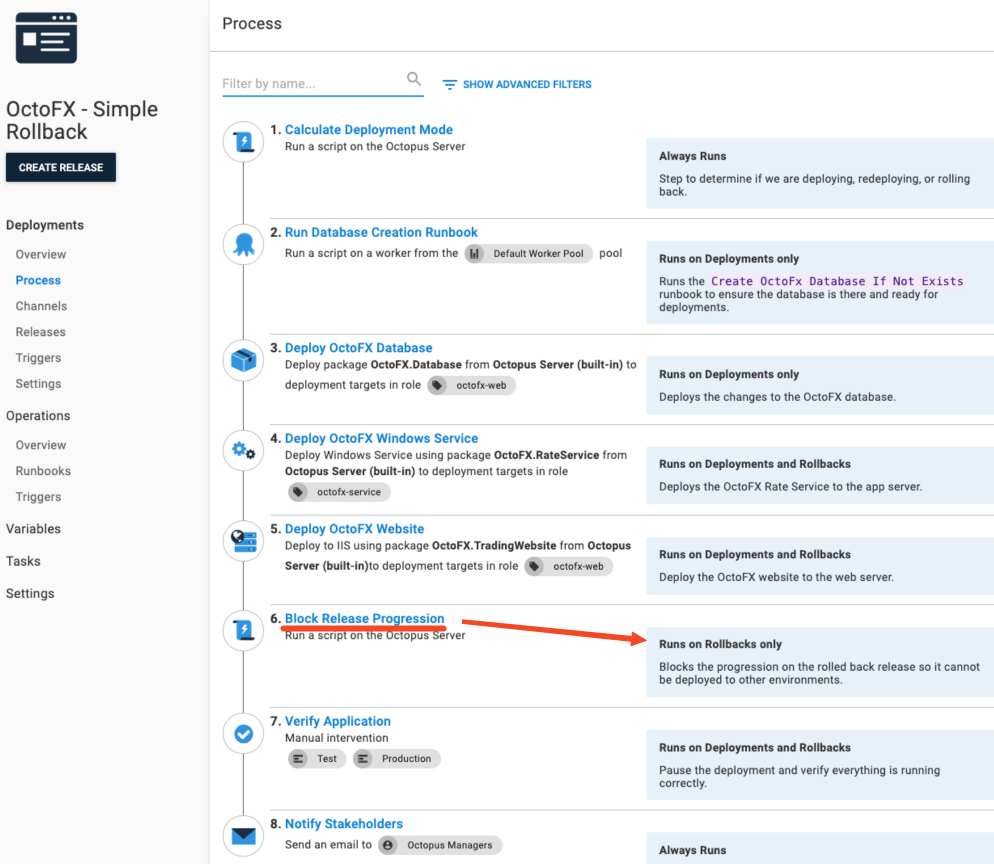Click the Default Worker Pool chip
This screenshot has width=994, height=864.
coord(529,254)
